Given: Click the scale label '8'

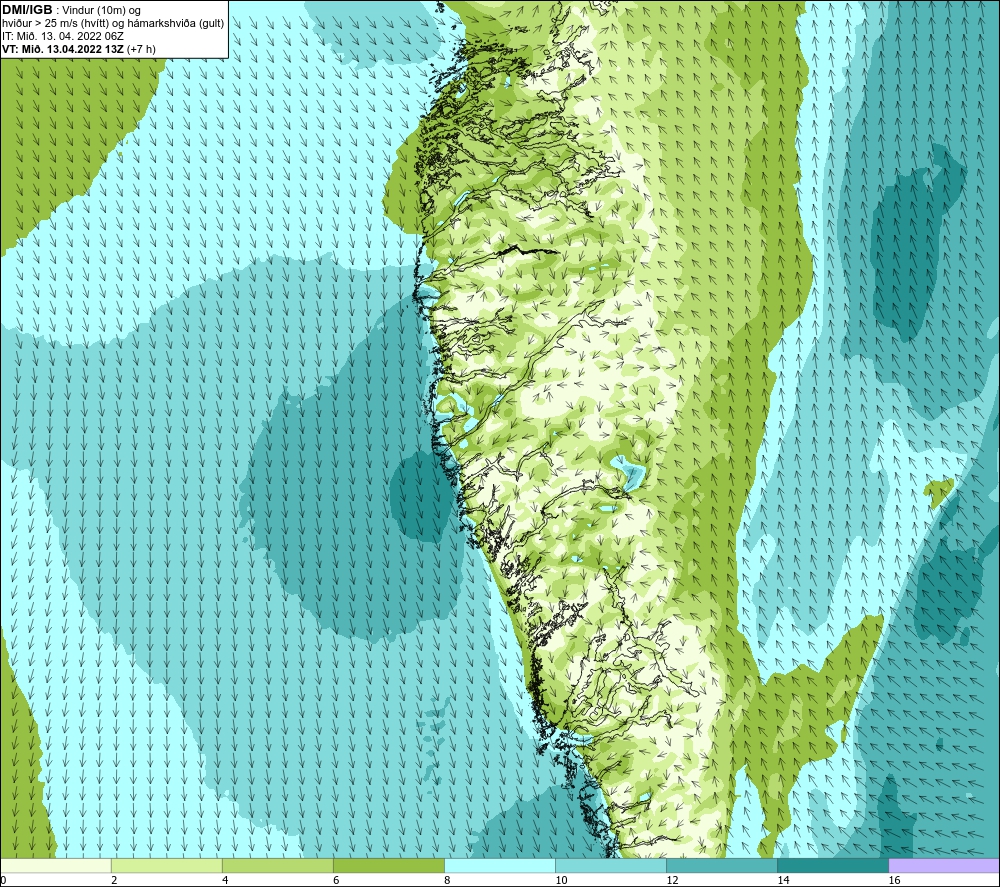Looking at the screenshot, I should click(x=446, y=880).
